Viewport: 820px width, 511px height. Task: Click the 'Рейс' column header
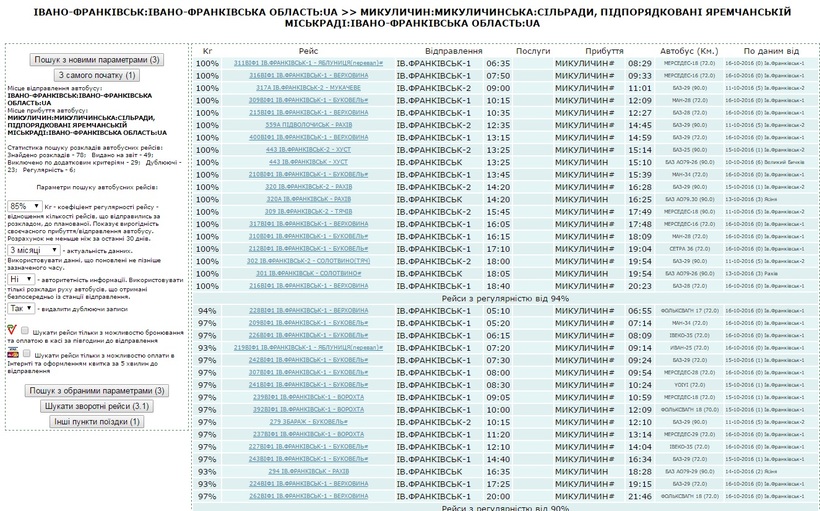308,51
